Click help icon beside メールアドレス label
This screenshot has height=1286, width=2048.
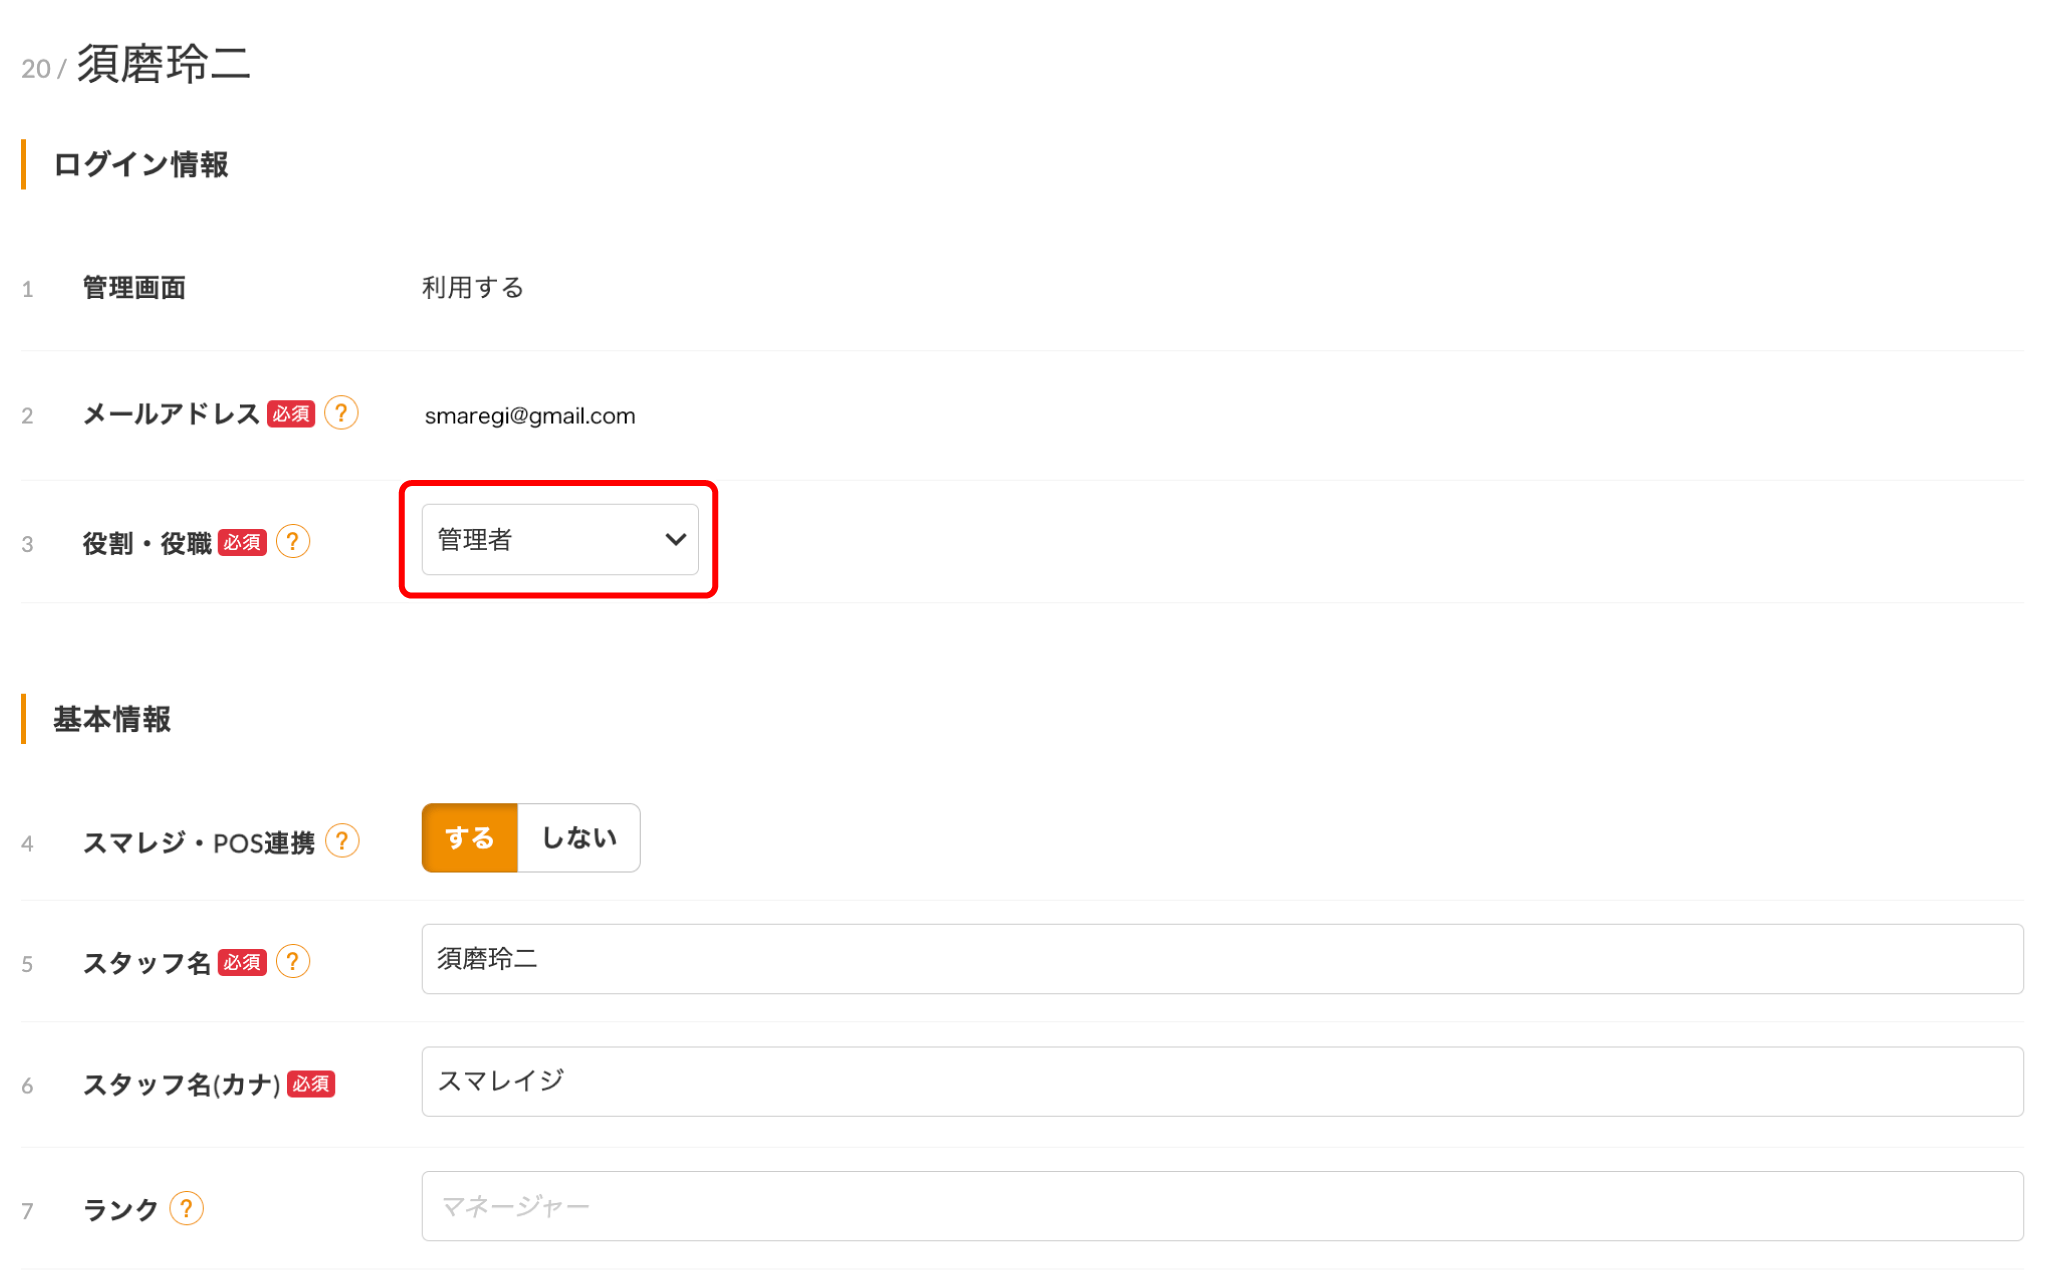341,413
